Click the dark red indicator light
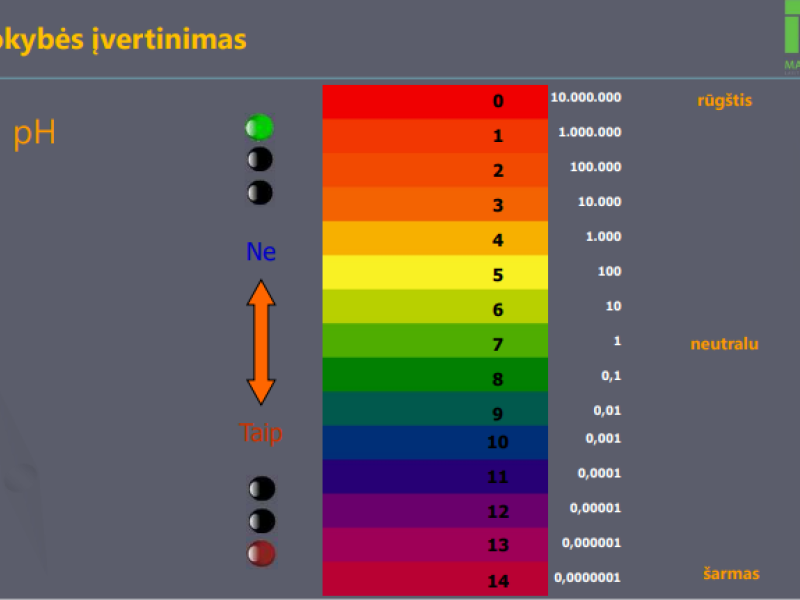Viewport: 800px width, 600px height. [x=261, y=554]
